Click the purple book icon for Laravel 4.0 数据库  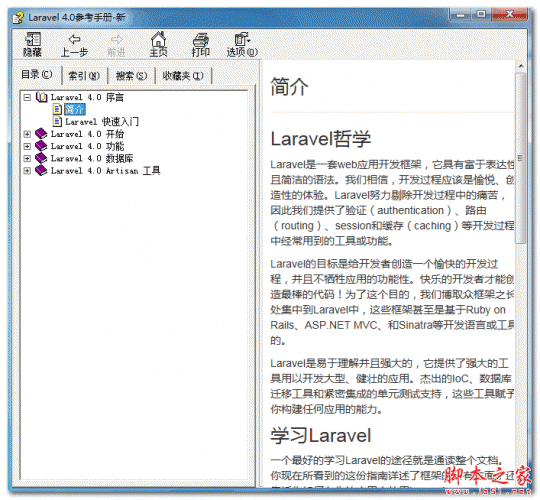pyautogui.click(x=41, y=158)
